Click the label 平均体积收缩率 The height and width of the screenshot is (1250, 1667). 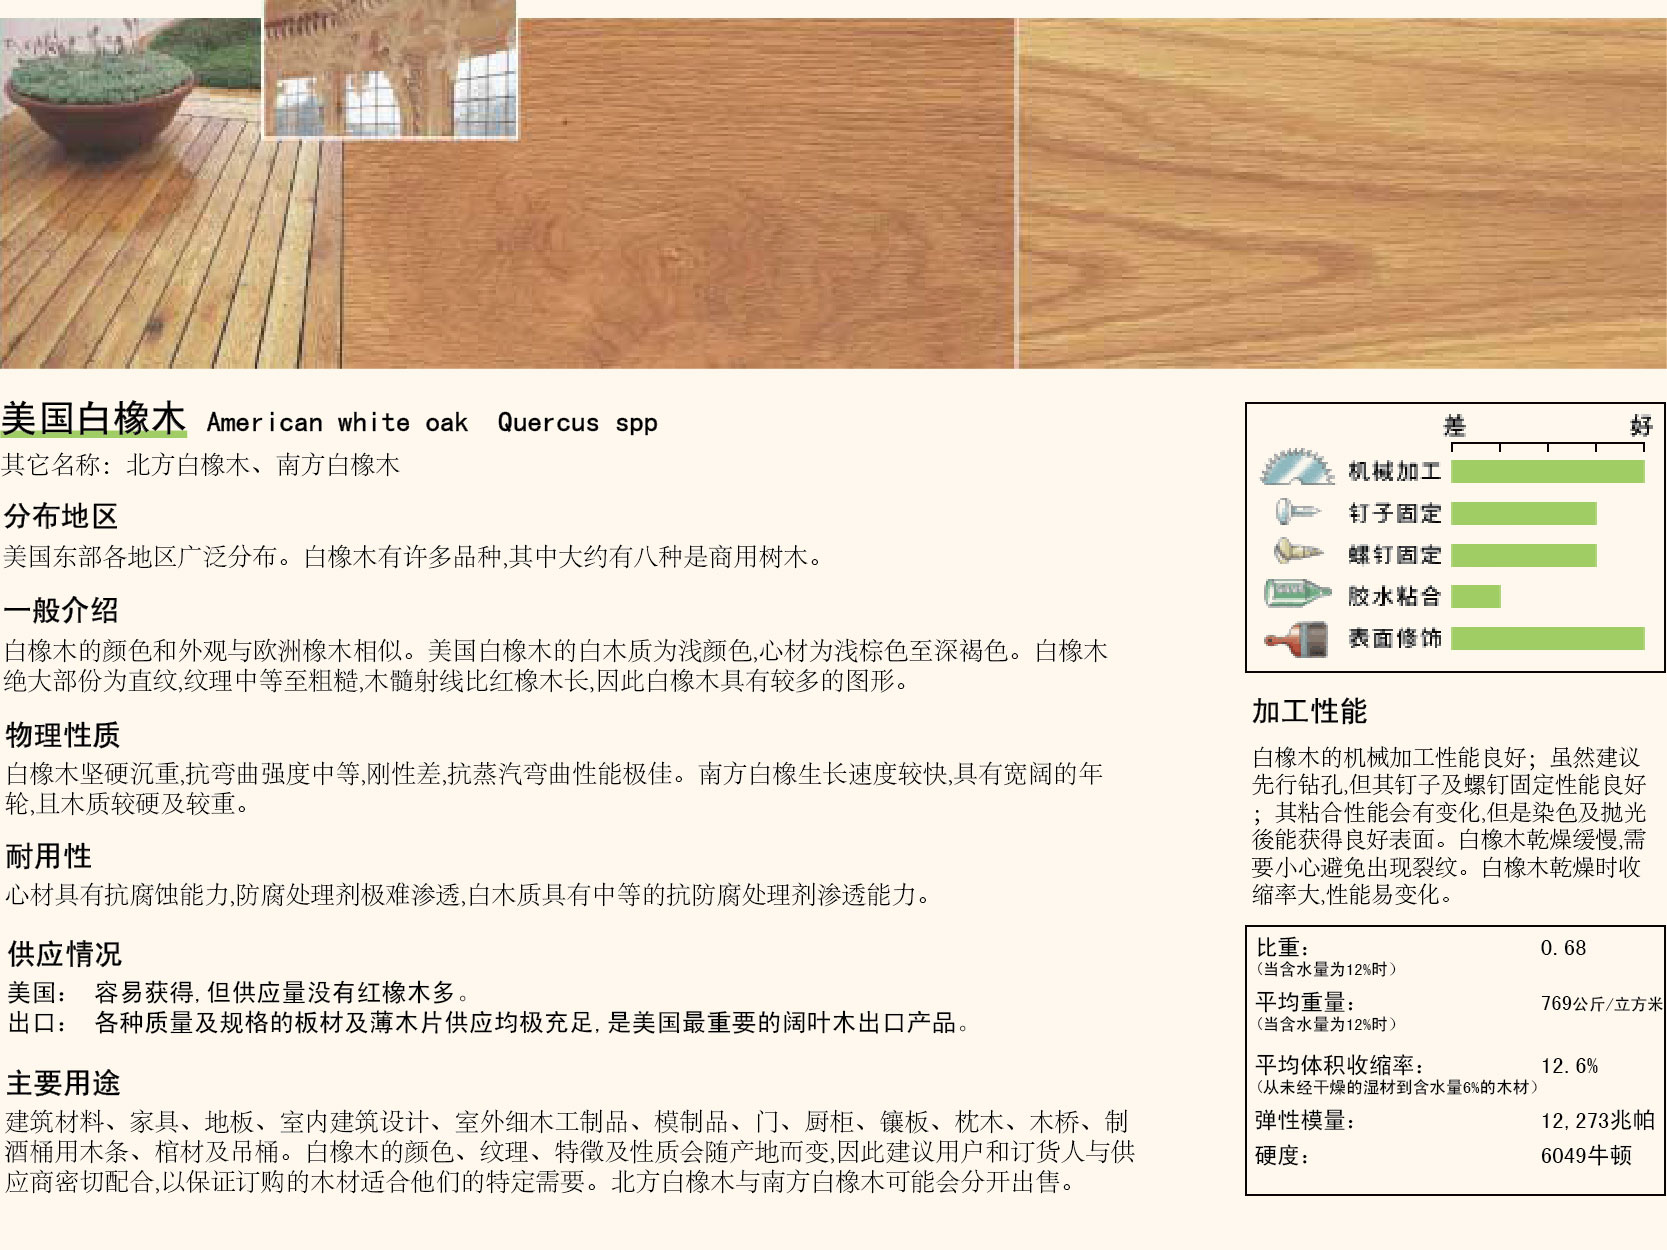[x=1340, y=1065]
